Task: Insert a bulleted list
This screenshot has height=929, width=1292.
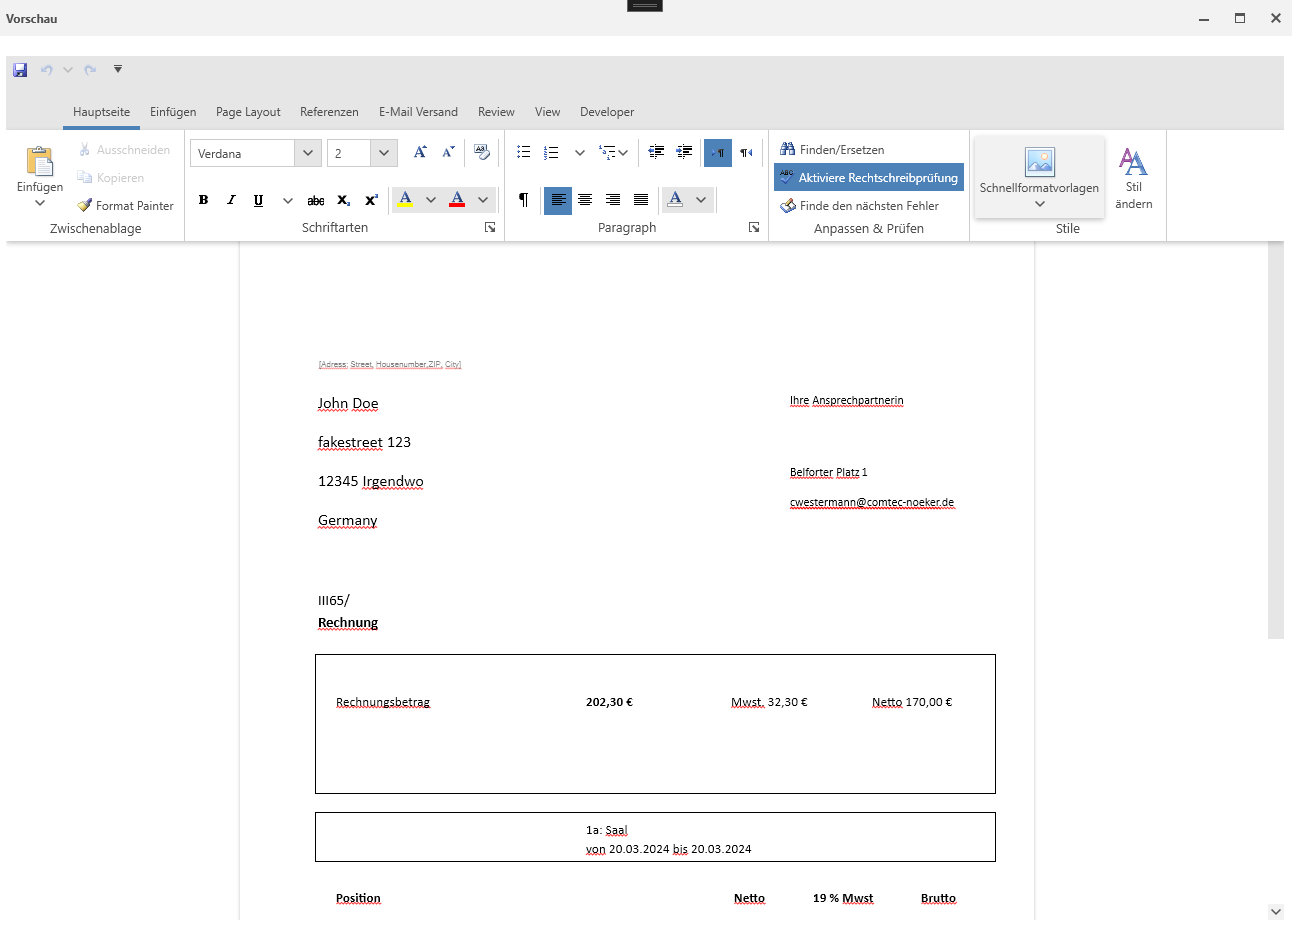Action: pyautogui.click(x=523, y=152)
